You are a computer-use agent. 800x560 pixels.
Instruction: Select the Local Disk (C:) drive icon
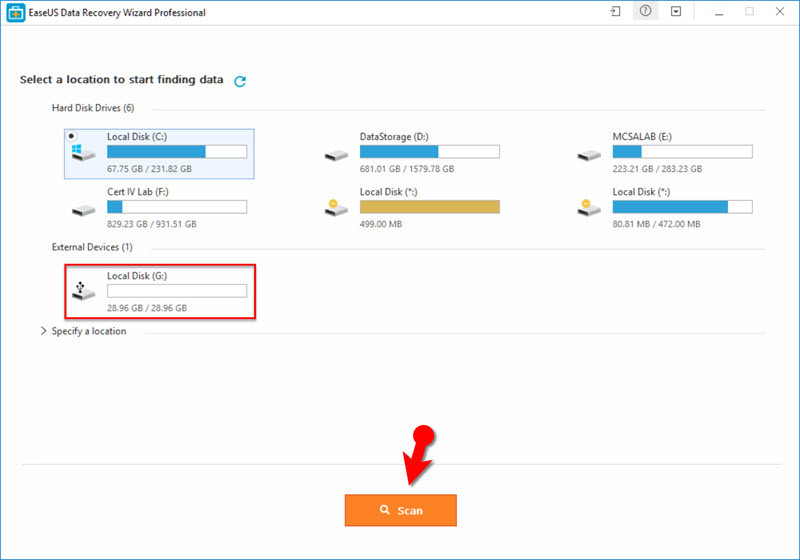coord(83,152)
